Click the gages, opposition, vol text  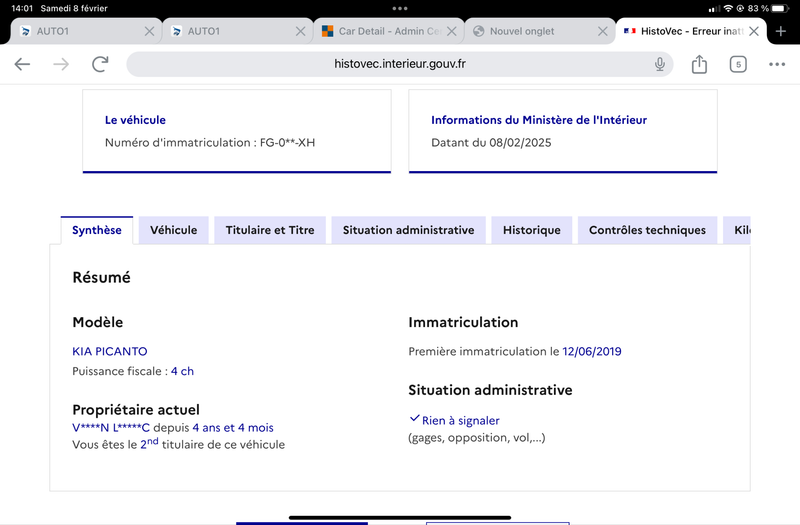pyautogui.click(x=477, y=438)
